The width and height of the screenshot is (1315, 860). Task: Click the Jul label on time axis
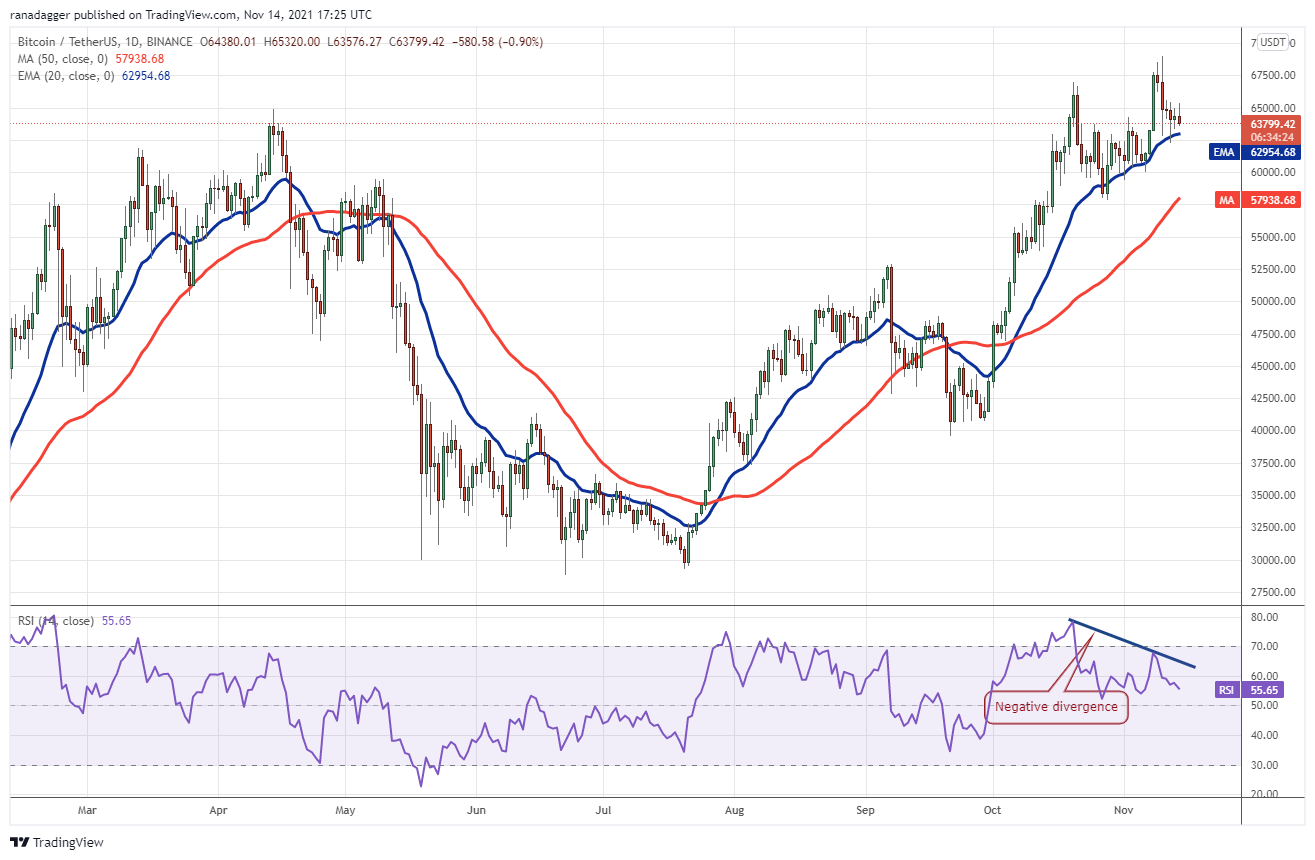click(x=604, y=812)
